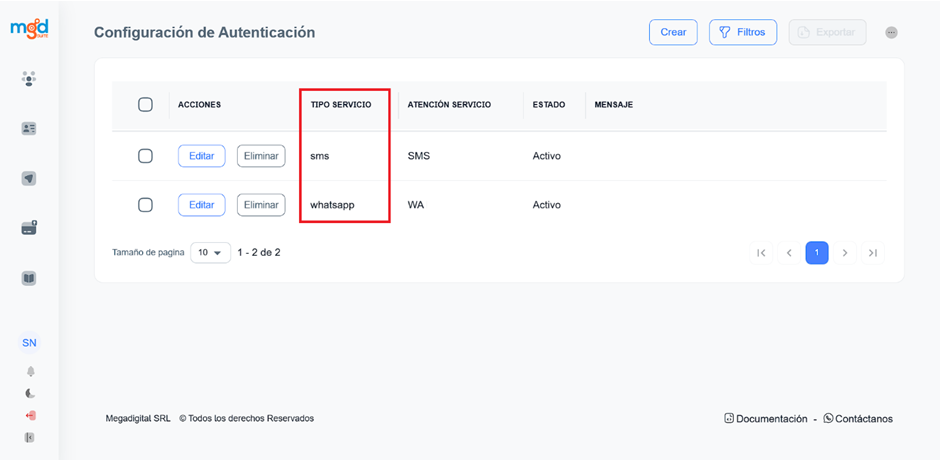The height and width of the screenshot is (460, 940).
Task: Open the contact card sidebar icon
Action: 29,129
